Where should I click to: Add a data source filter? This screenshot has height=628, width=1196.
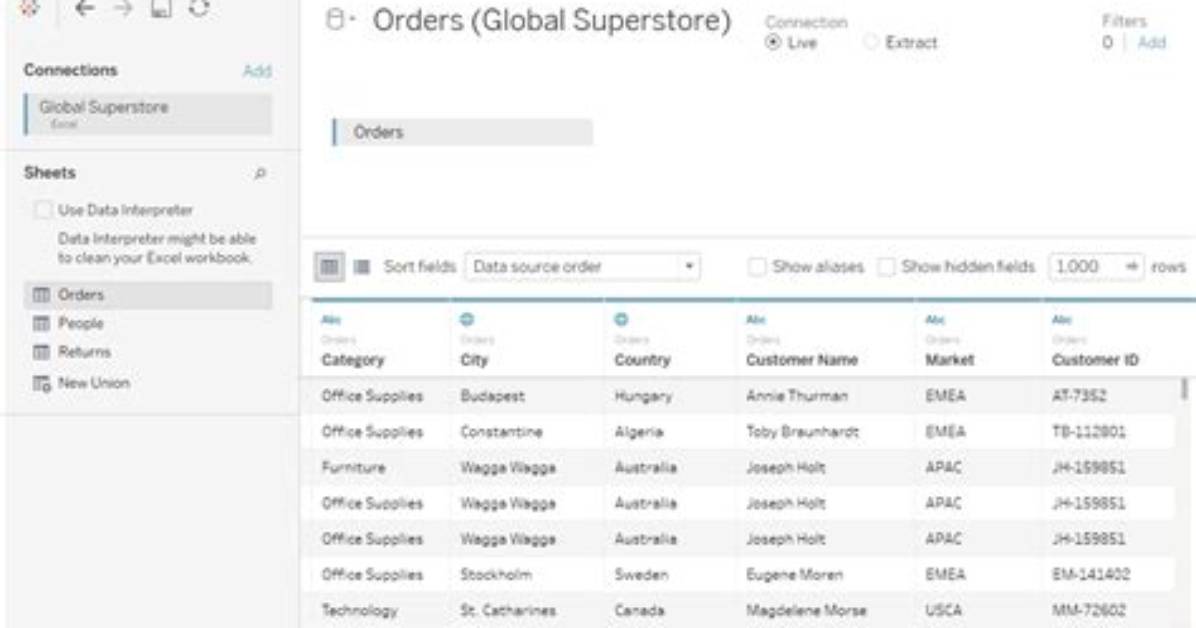tap(1152, 43)
